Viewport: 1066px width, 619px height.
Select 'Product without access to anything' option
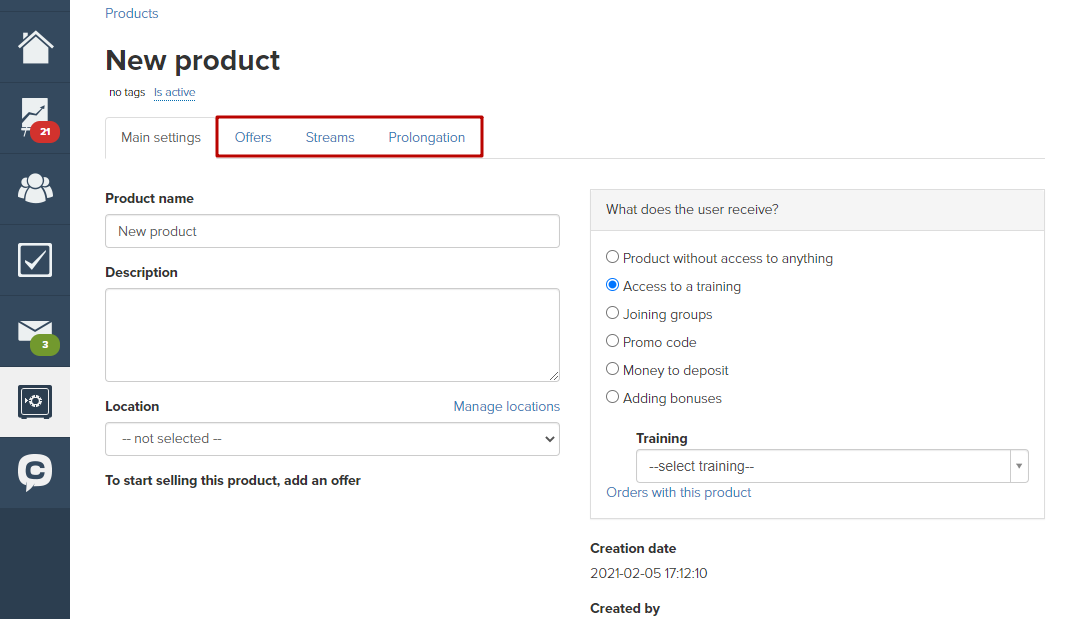[613, 257]
